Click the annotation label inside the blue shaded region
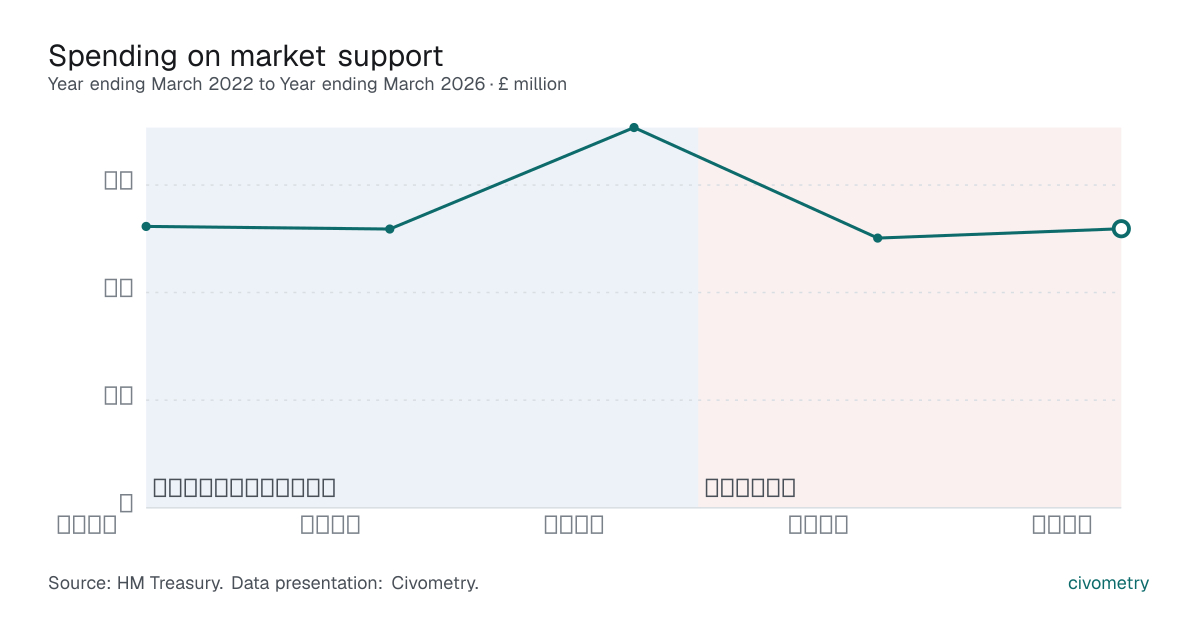The width and height of the screenshot is (1200, 630). pyautogui.click(x=244, y=488)
